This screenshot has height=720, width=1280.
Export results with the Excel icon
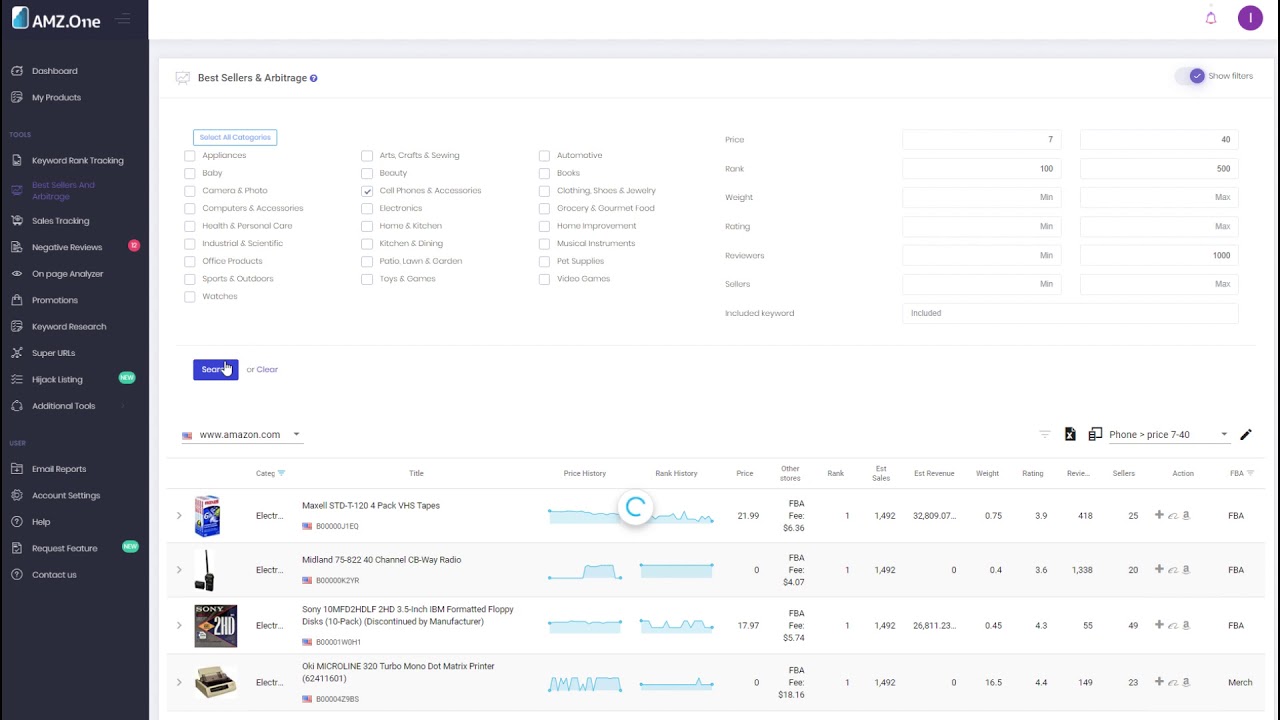1070,434
